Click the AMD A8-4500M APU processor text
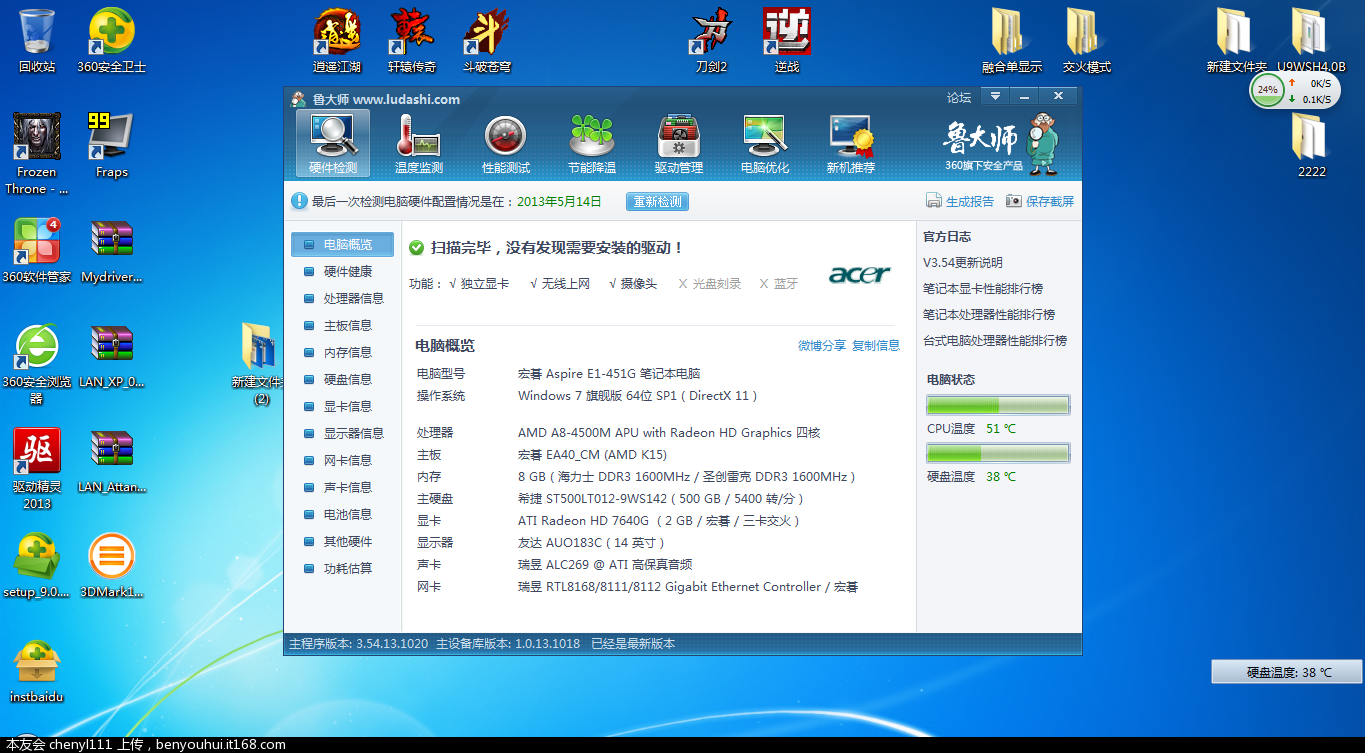The width and height of the screenshot is (1365, 753). (x=669, y=432)
